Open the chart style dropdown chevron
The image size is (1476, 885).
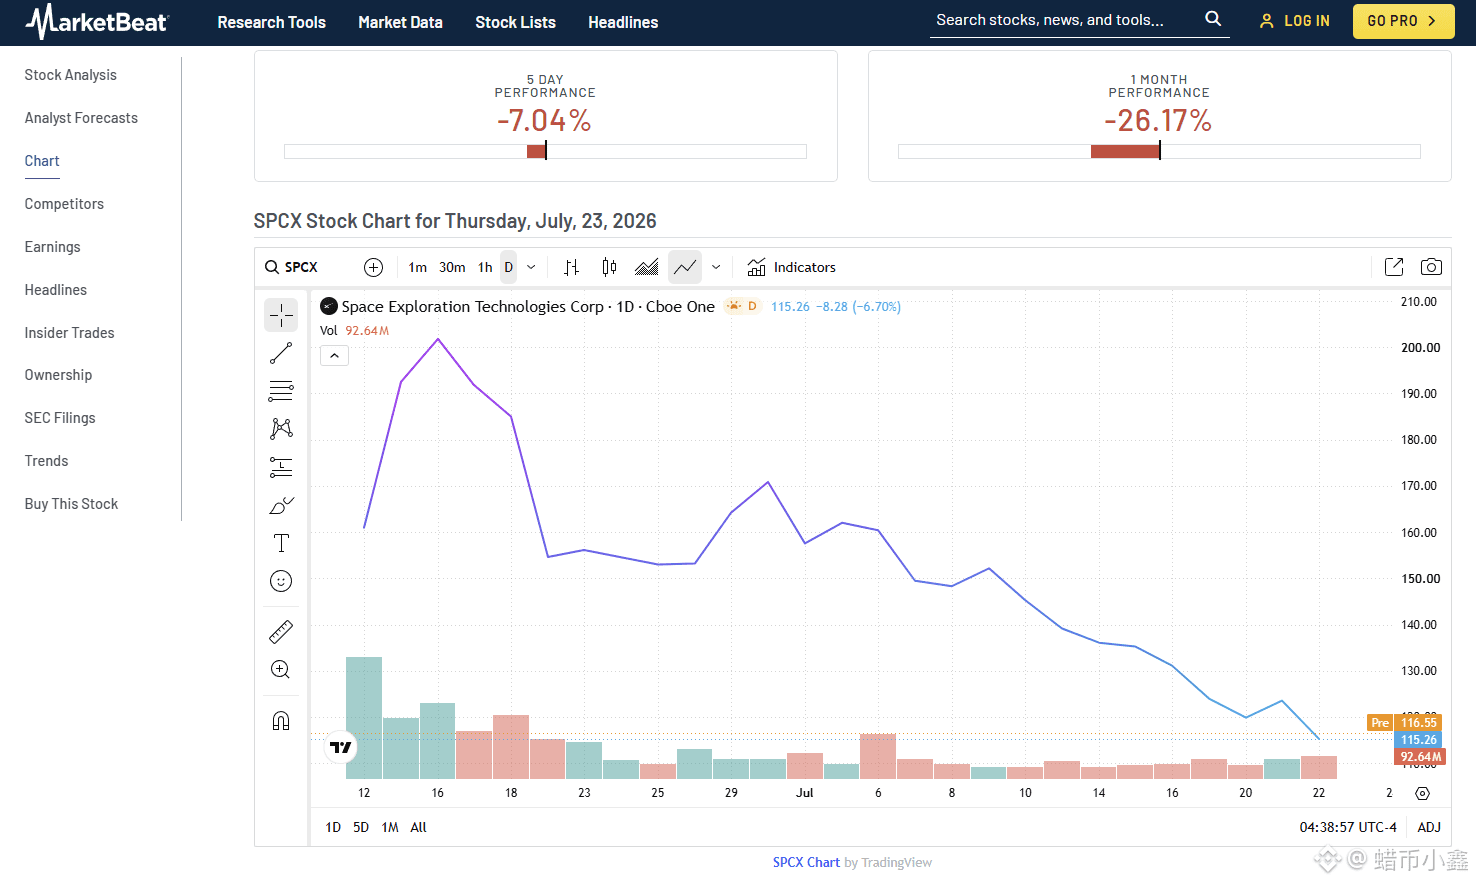point(716,267)
